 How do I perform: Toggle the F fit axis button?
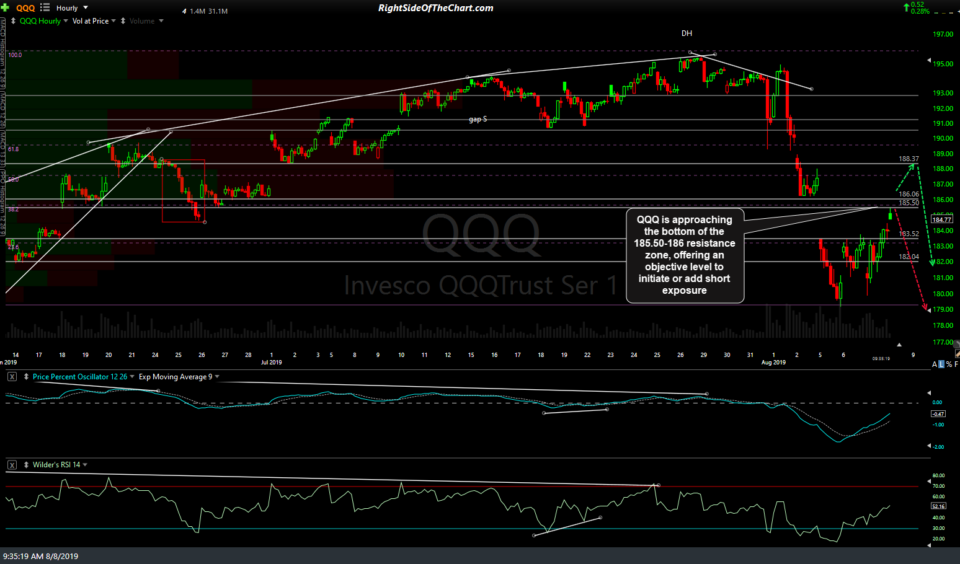[956, 364]
